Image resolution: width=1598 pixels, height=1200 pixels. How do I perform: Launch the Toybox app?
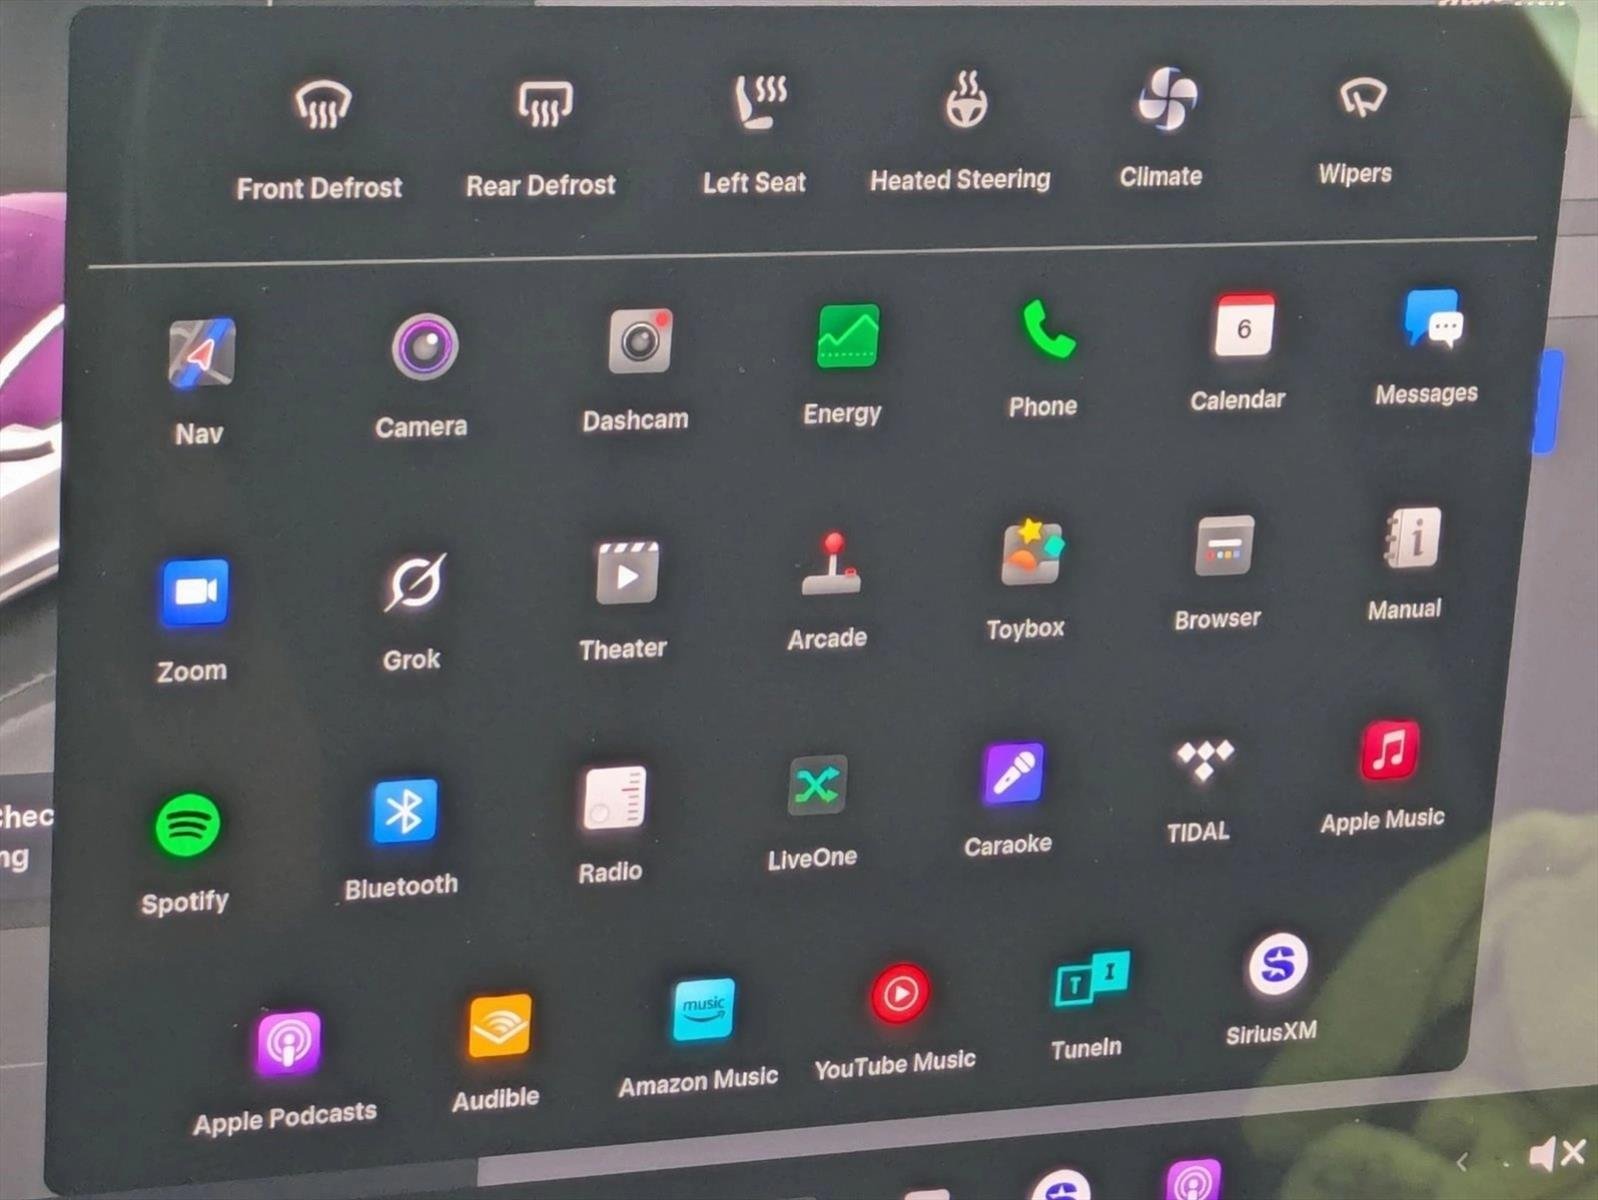1031,552
